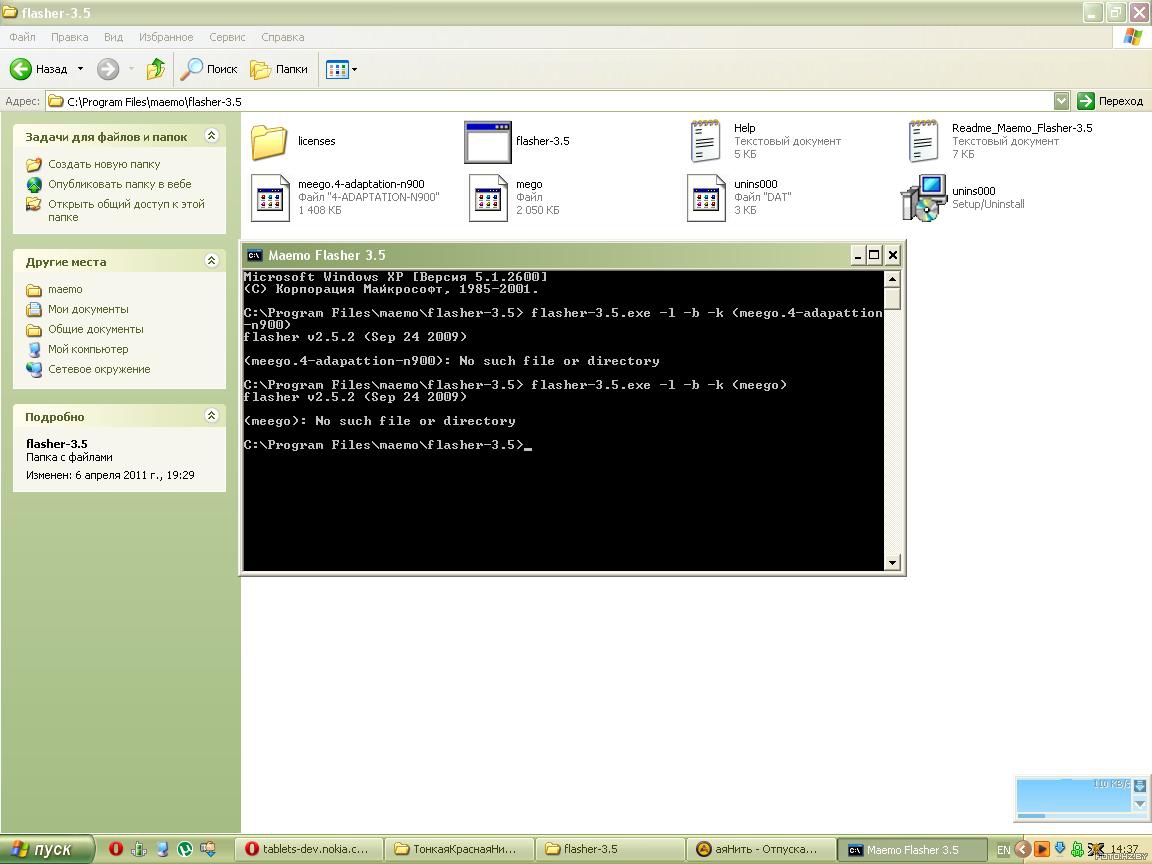Switch to the аяНить - Отпуска... taskbar button

click(761, 849)
